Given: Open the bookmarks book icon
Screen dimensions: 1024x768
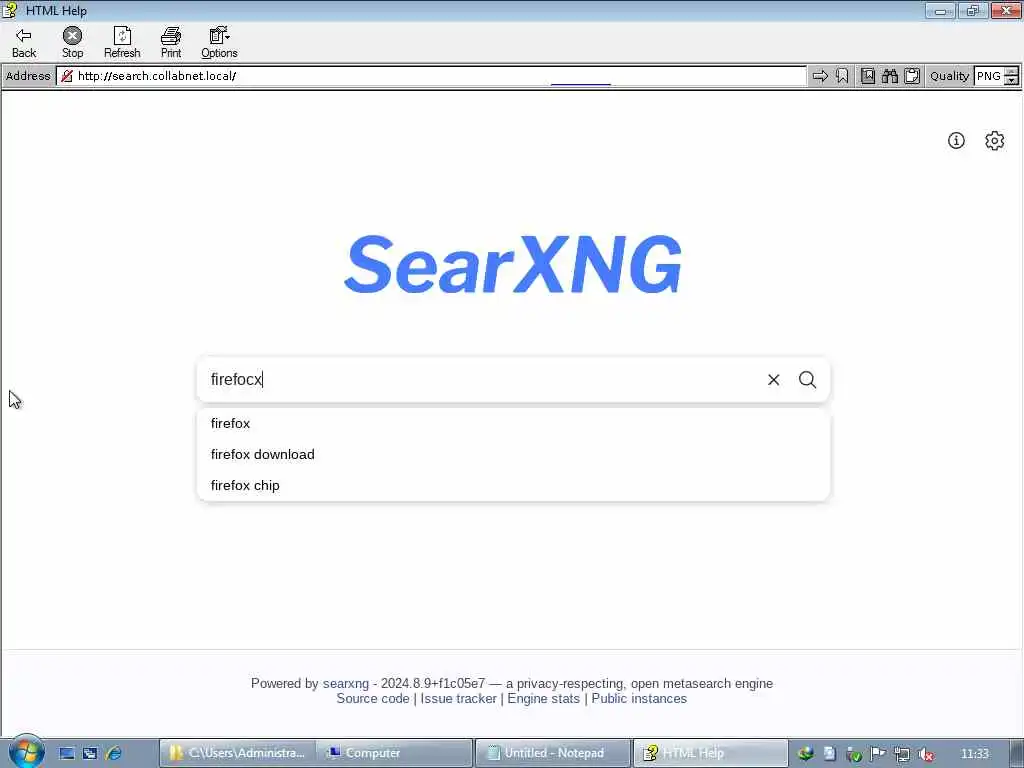Looking at the screenshot, I should 868,76.
